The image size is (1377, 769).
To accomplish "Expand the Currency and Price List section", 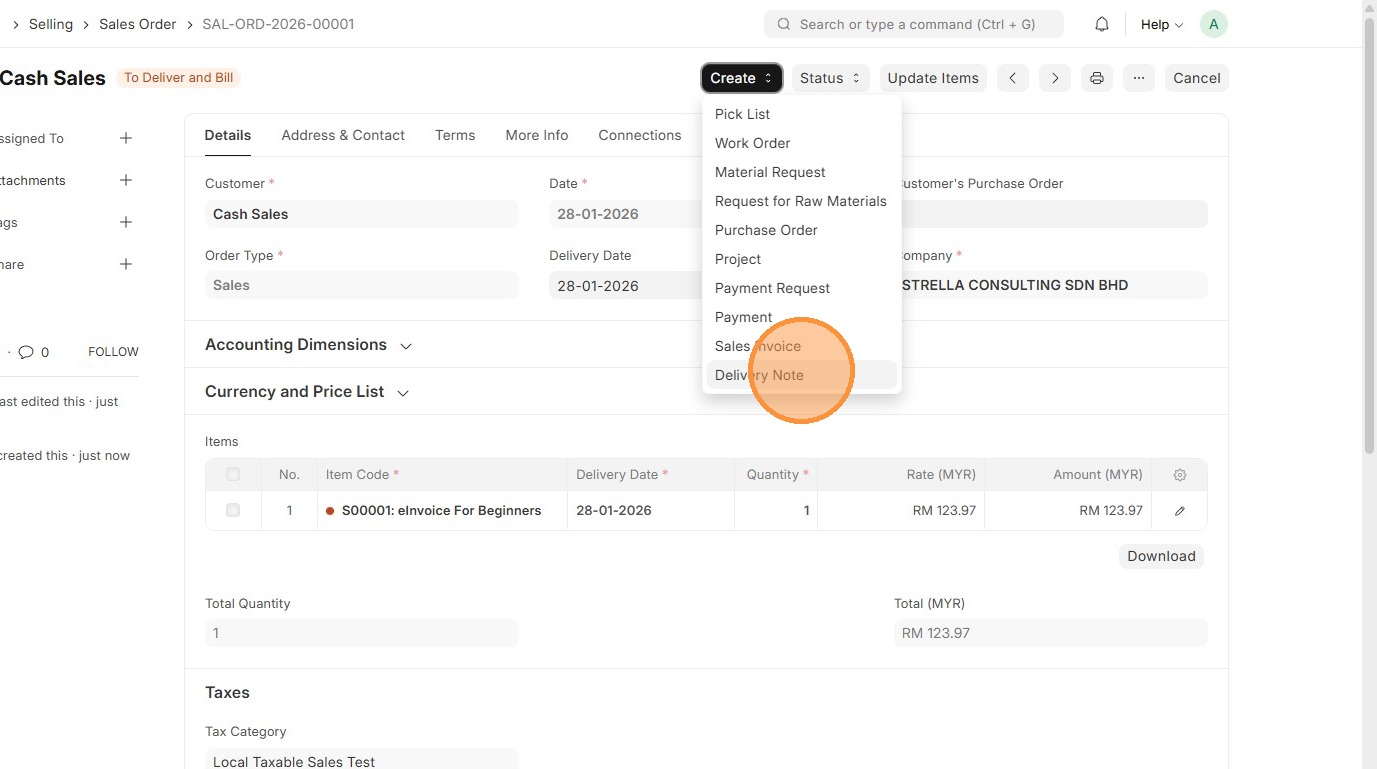I will [307, 392].
